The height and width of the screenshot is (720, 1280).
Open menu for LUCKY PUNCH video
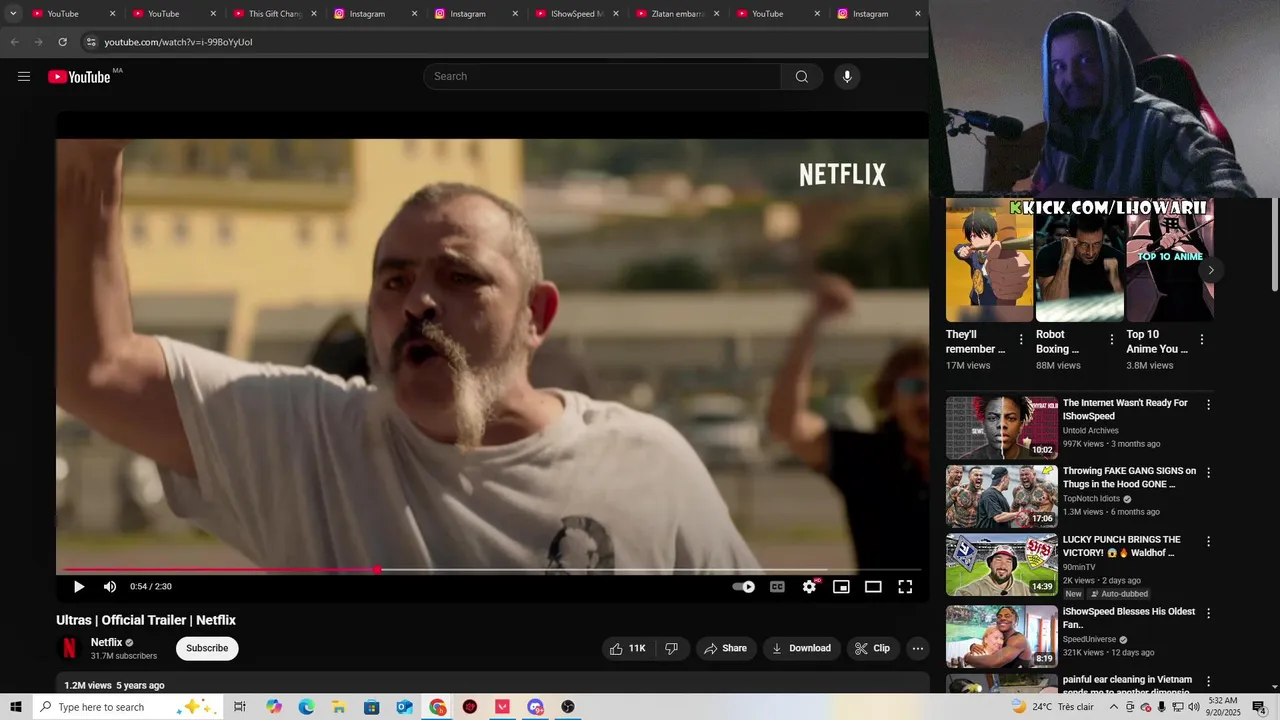[x=1208, y=542]
